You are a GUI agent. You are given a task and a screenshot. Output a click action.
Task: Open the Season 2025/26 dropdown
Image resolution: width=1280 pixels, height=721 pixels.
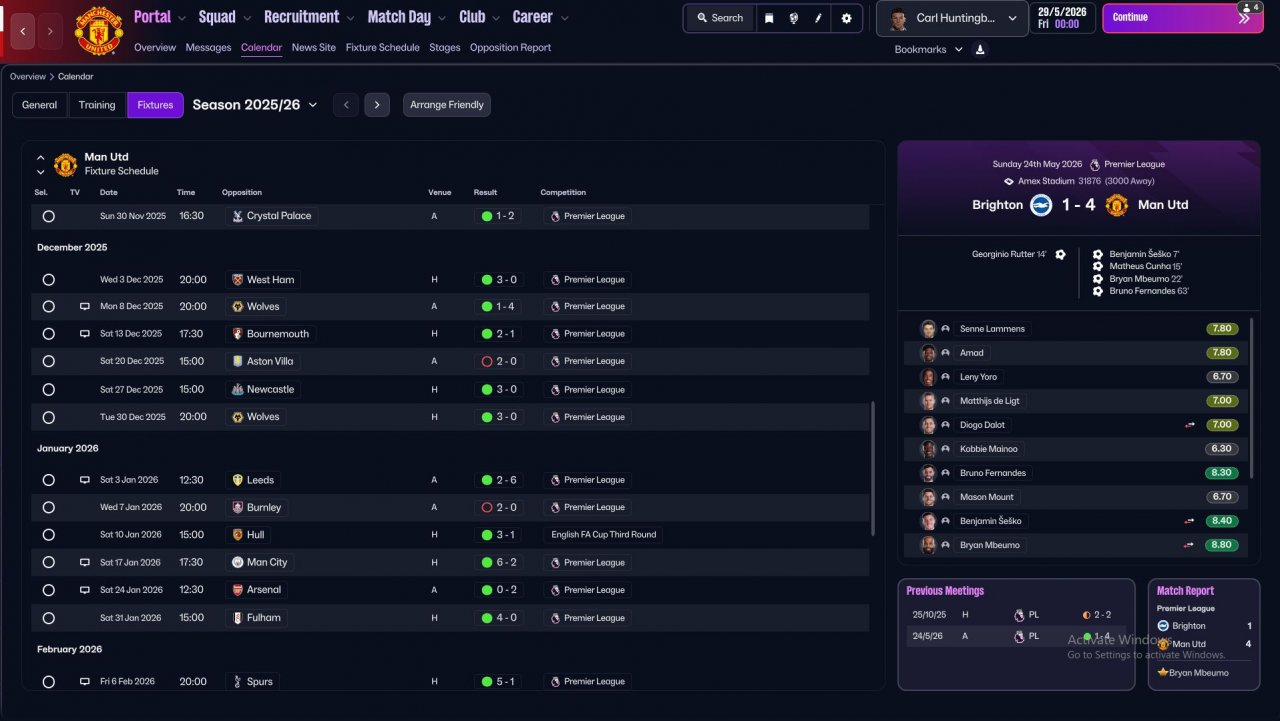click(255, 105)
